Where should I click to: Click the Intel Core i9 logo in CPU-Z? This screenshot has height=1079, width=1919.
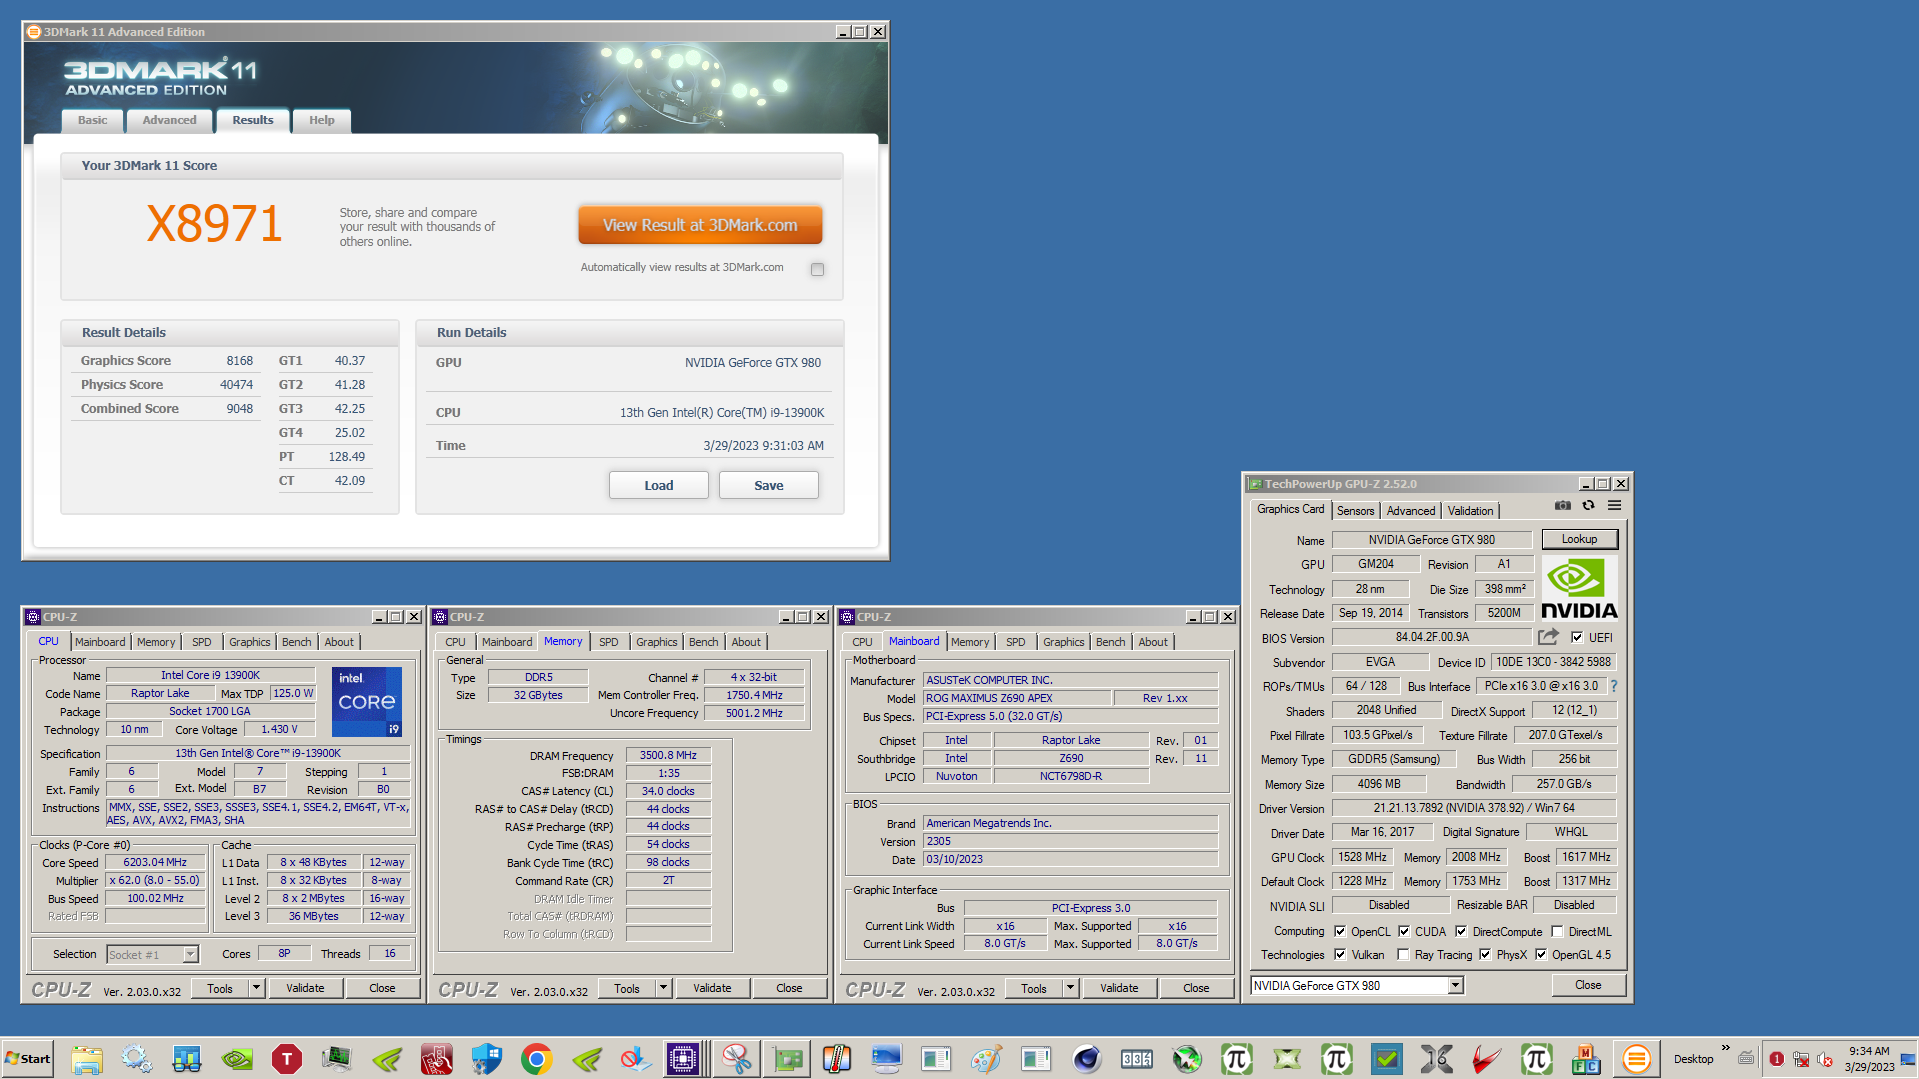366,702
